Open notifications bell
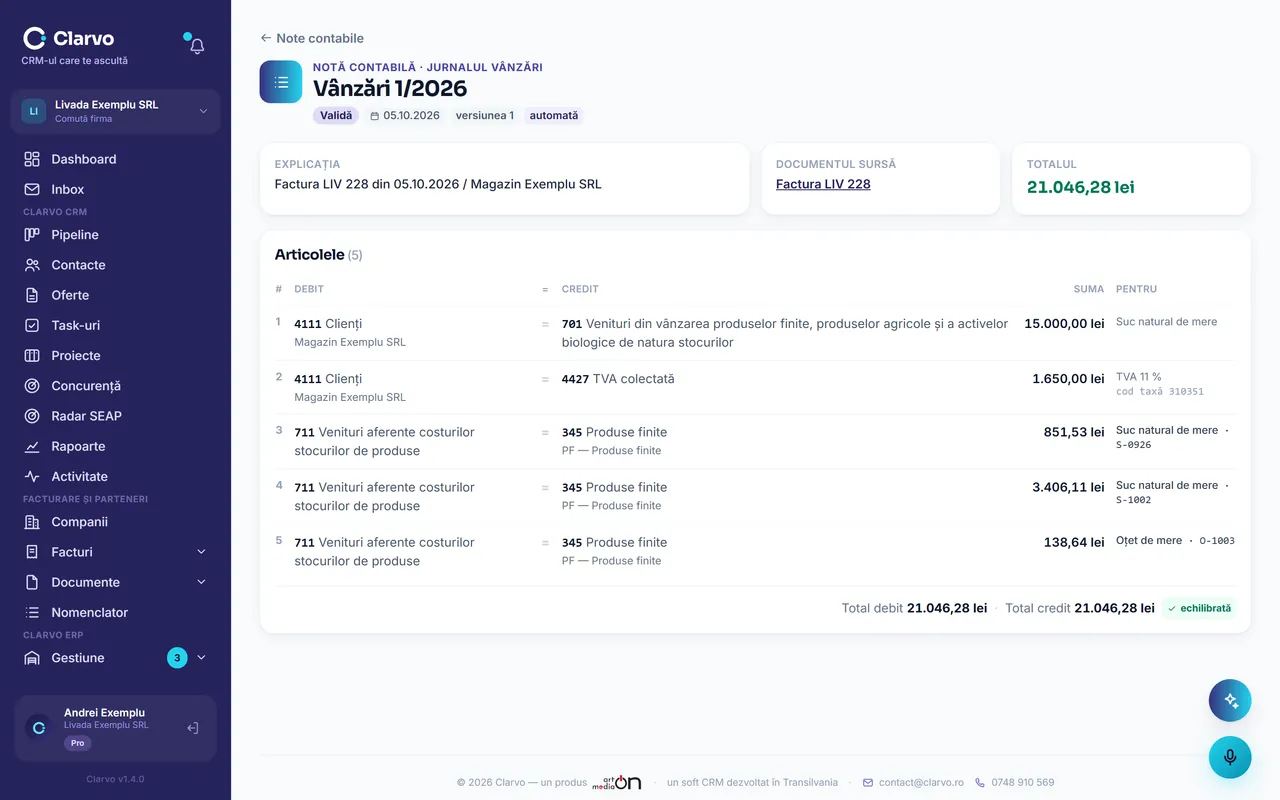The height and width of the screenshot is (800, 1280). [197, 46]
